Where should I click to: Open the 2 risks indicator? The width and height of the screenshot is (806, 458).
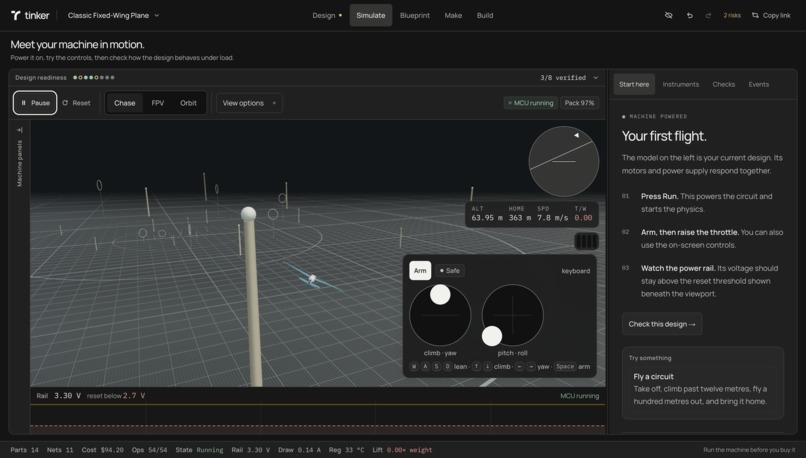click(x=732, y=15)
